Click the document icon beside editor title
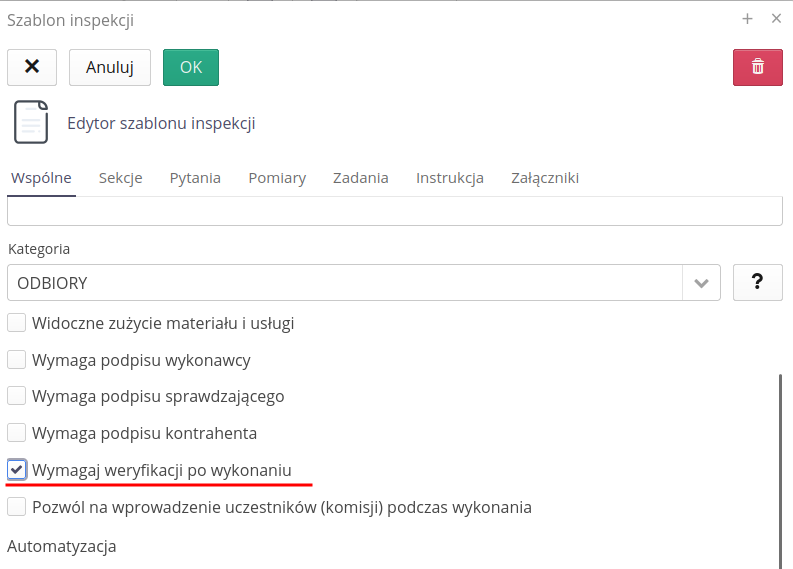The width and height of the screenshot is (793, 569). coord(30,123)
